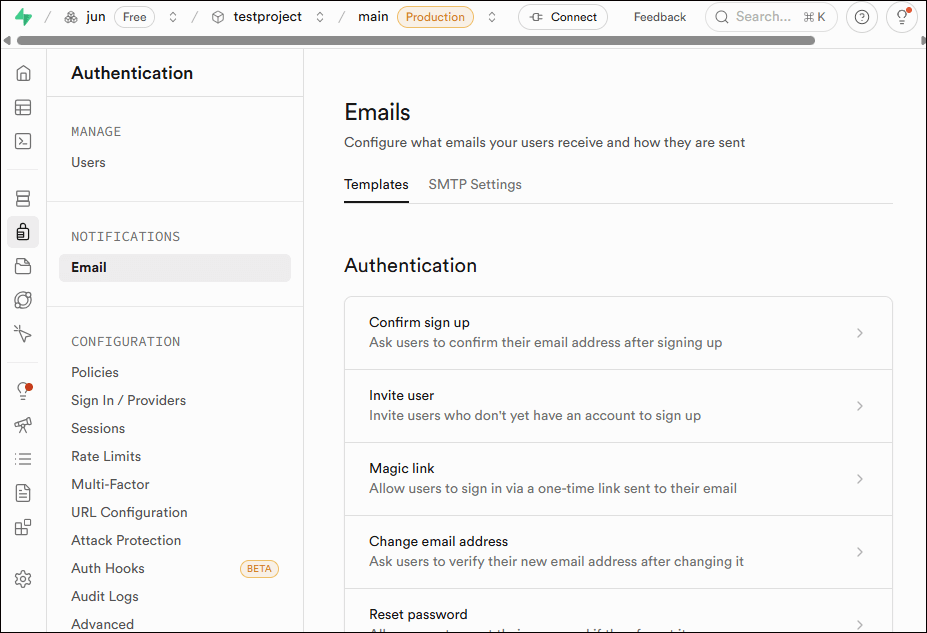Open the SQL Editor sidebar icon

click(23, 141)
